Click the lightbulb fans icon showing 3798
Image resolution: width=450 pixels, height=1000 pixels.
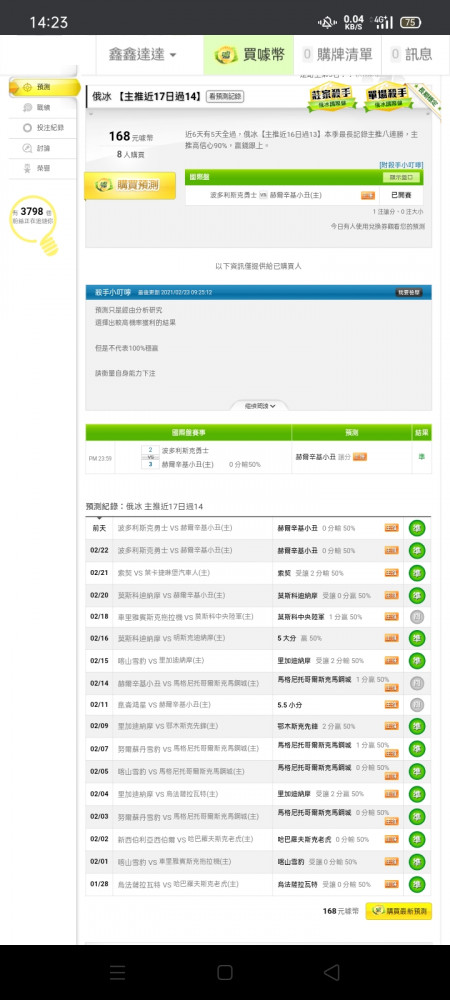(34, 223)
